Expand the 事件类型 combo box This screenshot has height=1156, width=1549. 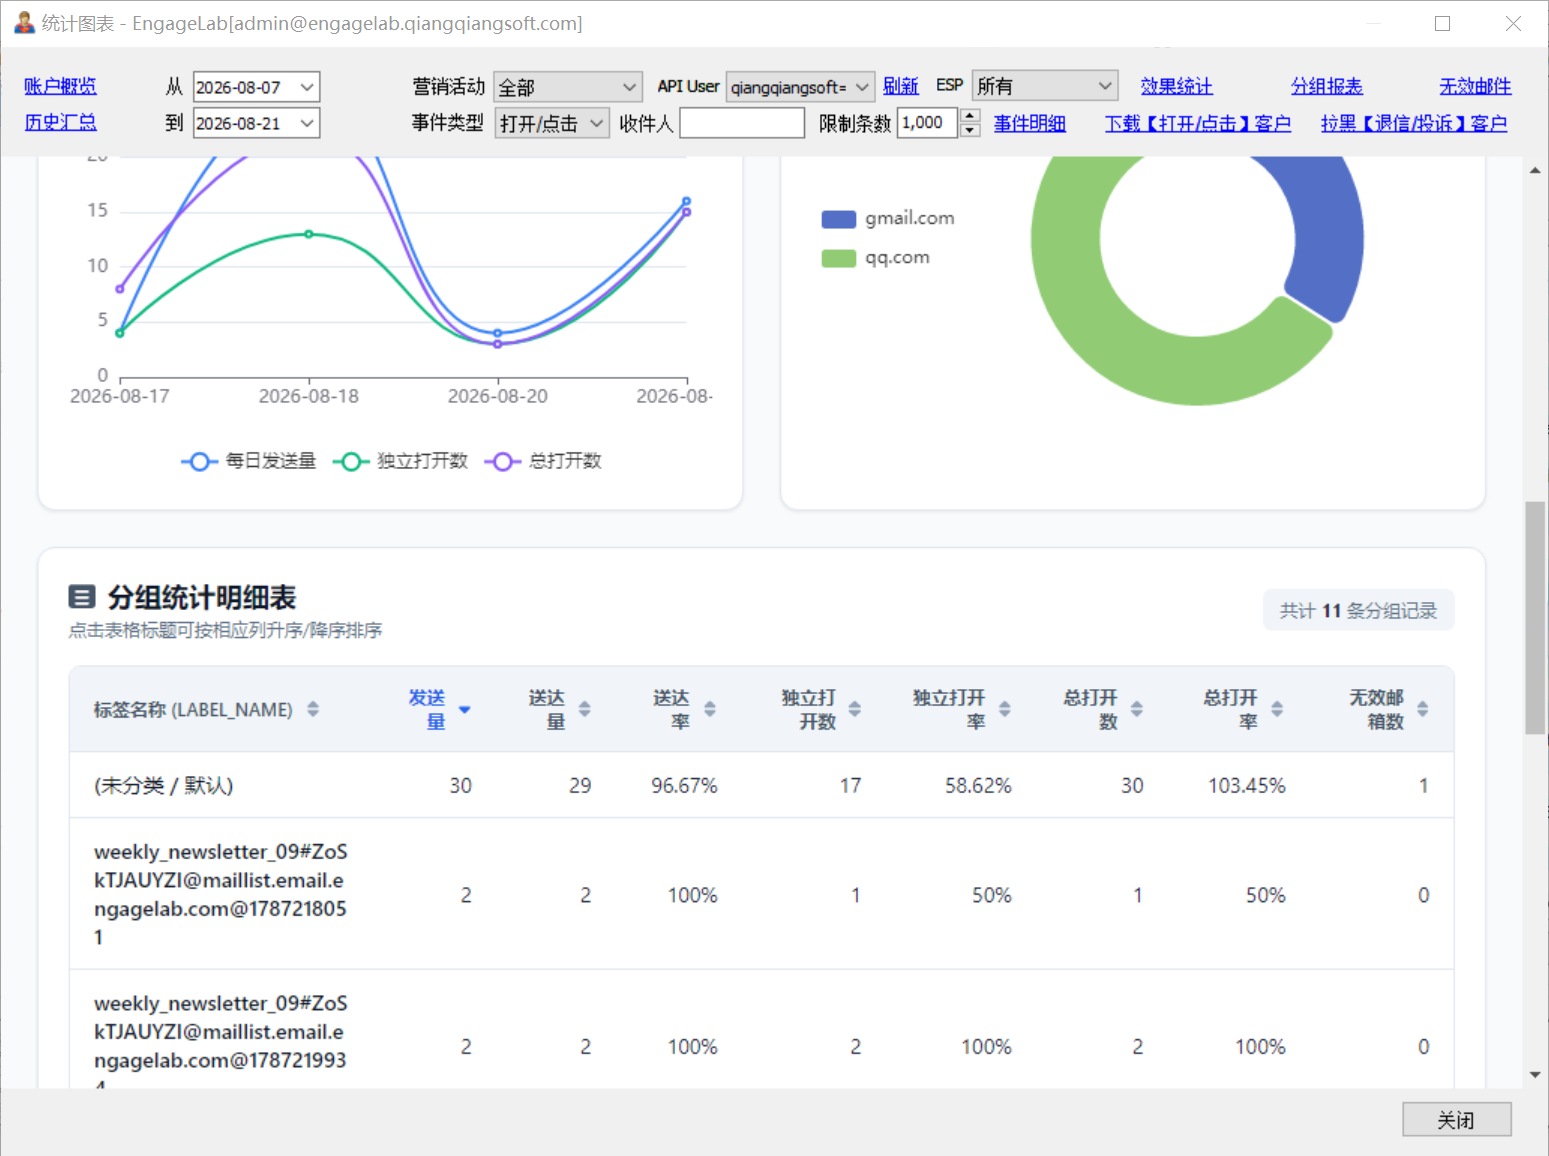point(552,123)
